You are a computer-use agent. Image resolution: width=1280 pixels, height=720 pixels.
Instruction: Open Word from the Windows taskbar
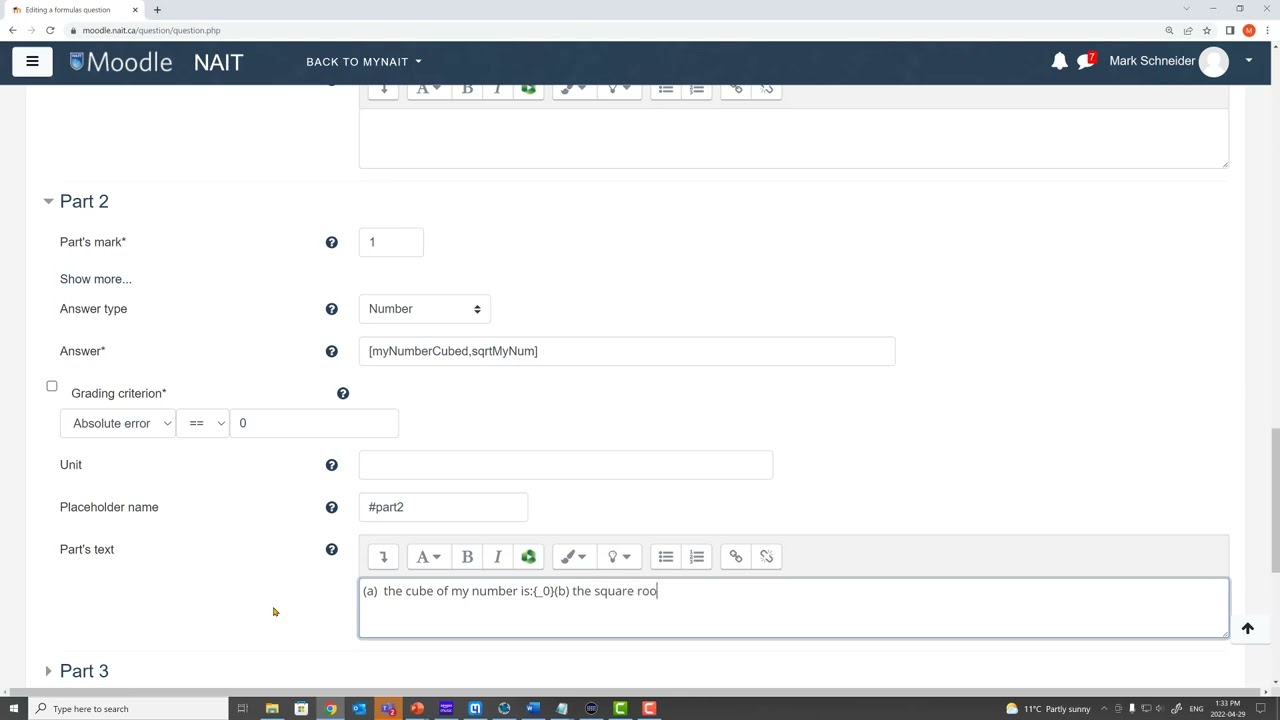tap(533, 709)
